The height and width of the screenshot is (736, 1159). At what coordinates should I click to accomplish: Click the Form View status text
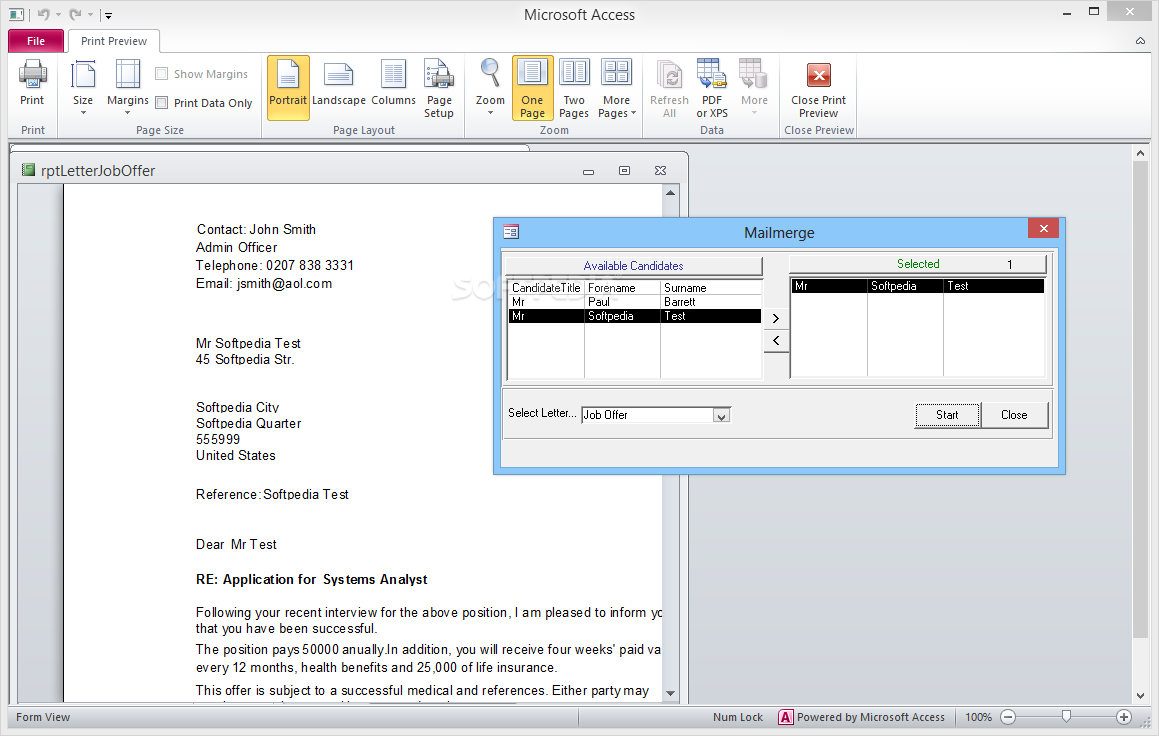point(43,717)
